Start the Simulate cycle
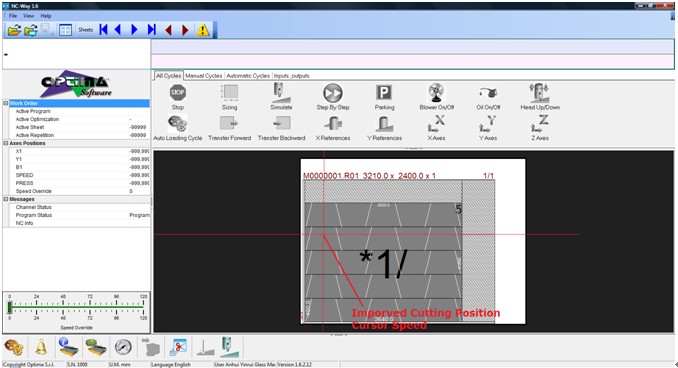The image size is (678, 368). click(x=281, y=93)
